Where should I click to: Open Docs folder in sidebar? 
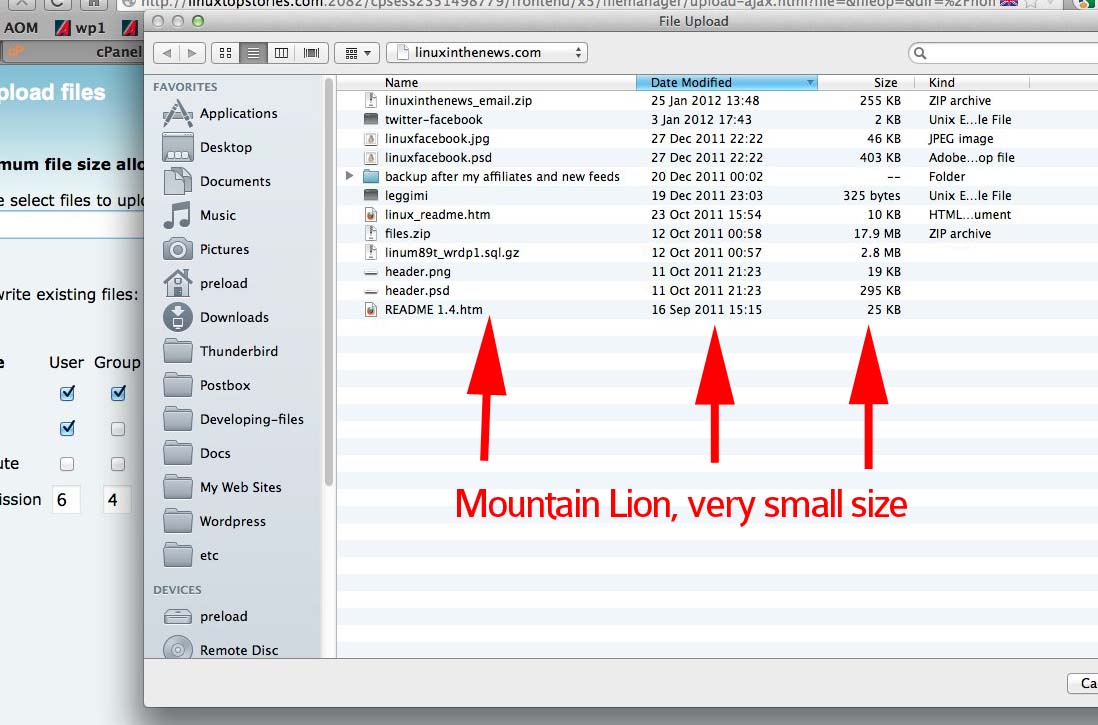[197, 453]
